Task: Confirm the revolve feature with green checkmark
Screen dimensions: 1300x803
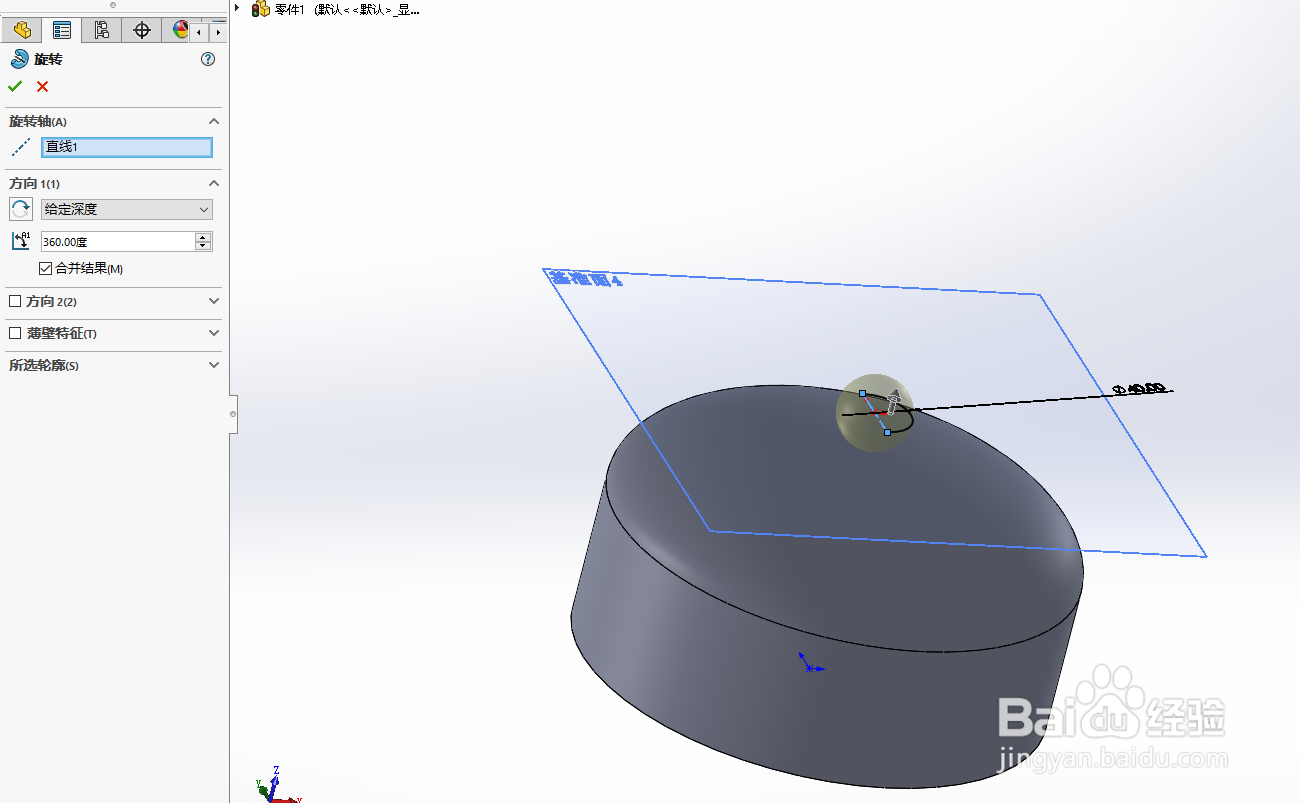Action: pos(14,86)
